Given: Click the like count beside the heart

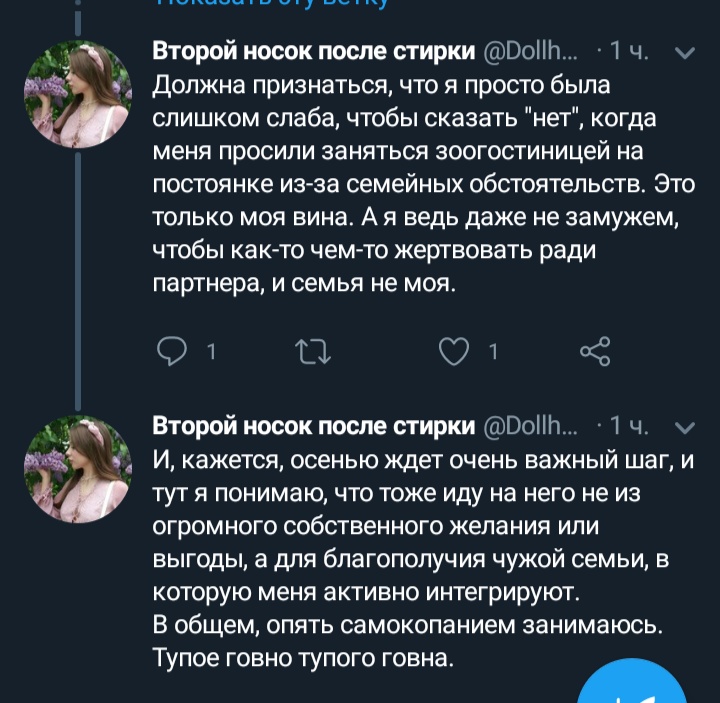Looking at the screenshot, I should pos(493,351).
